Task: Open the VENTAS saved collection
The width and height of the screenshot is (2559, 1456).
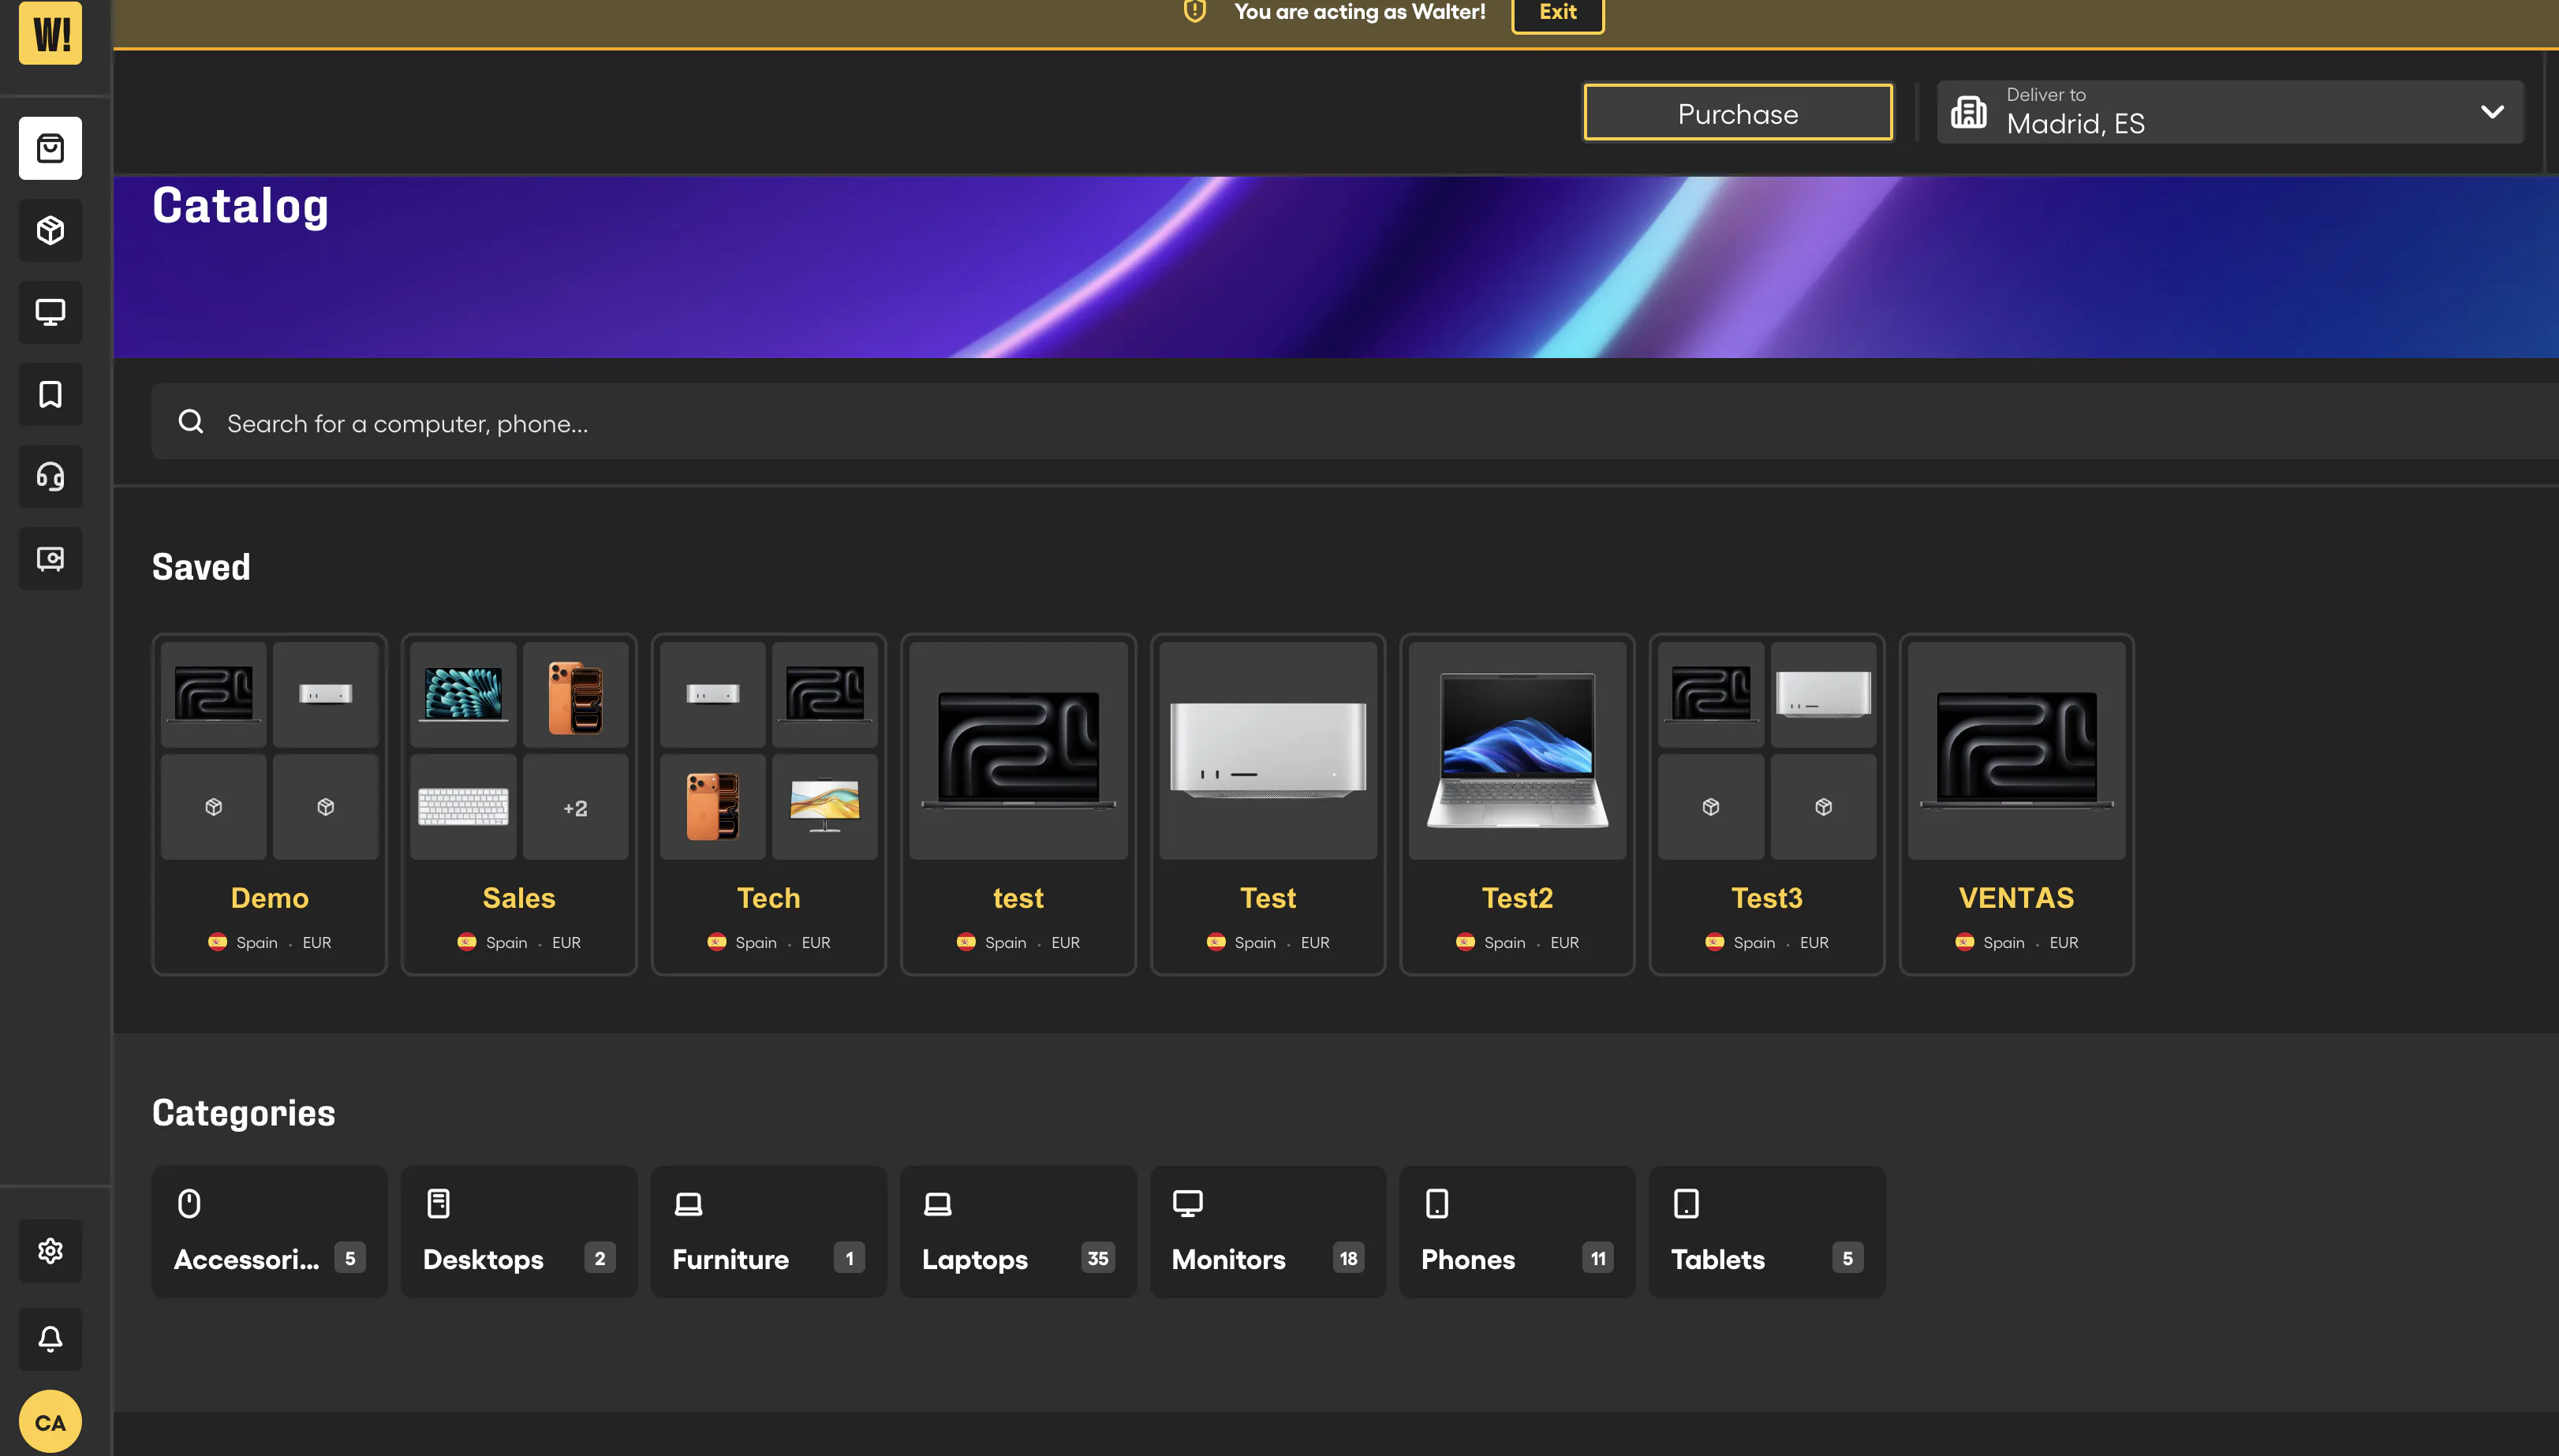Action: coord(2016,804)
